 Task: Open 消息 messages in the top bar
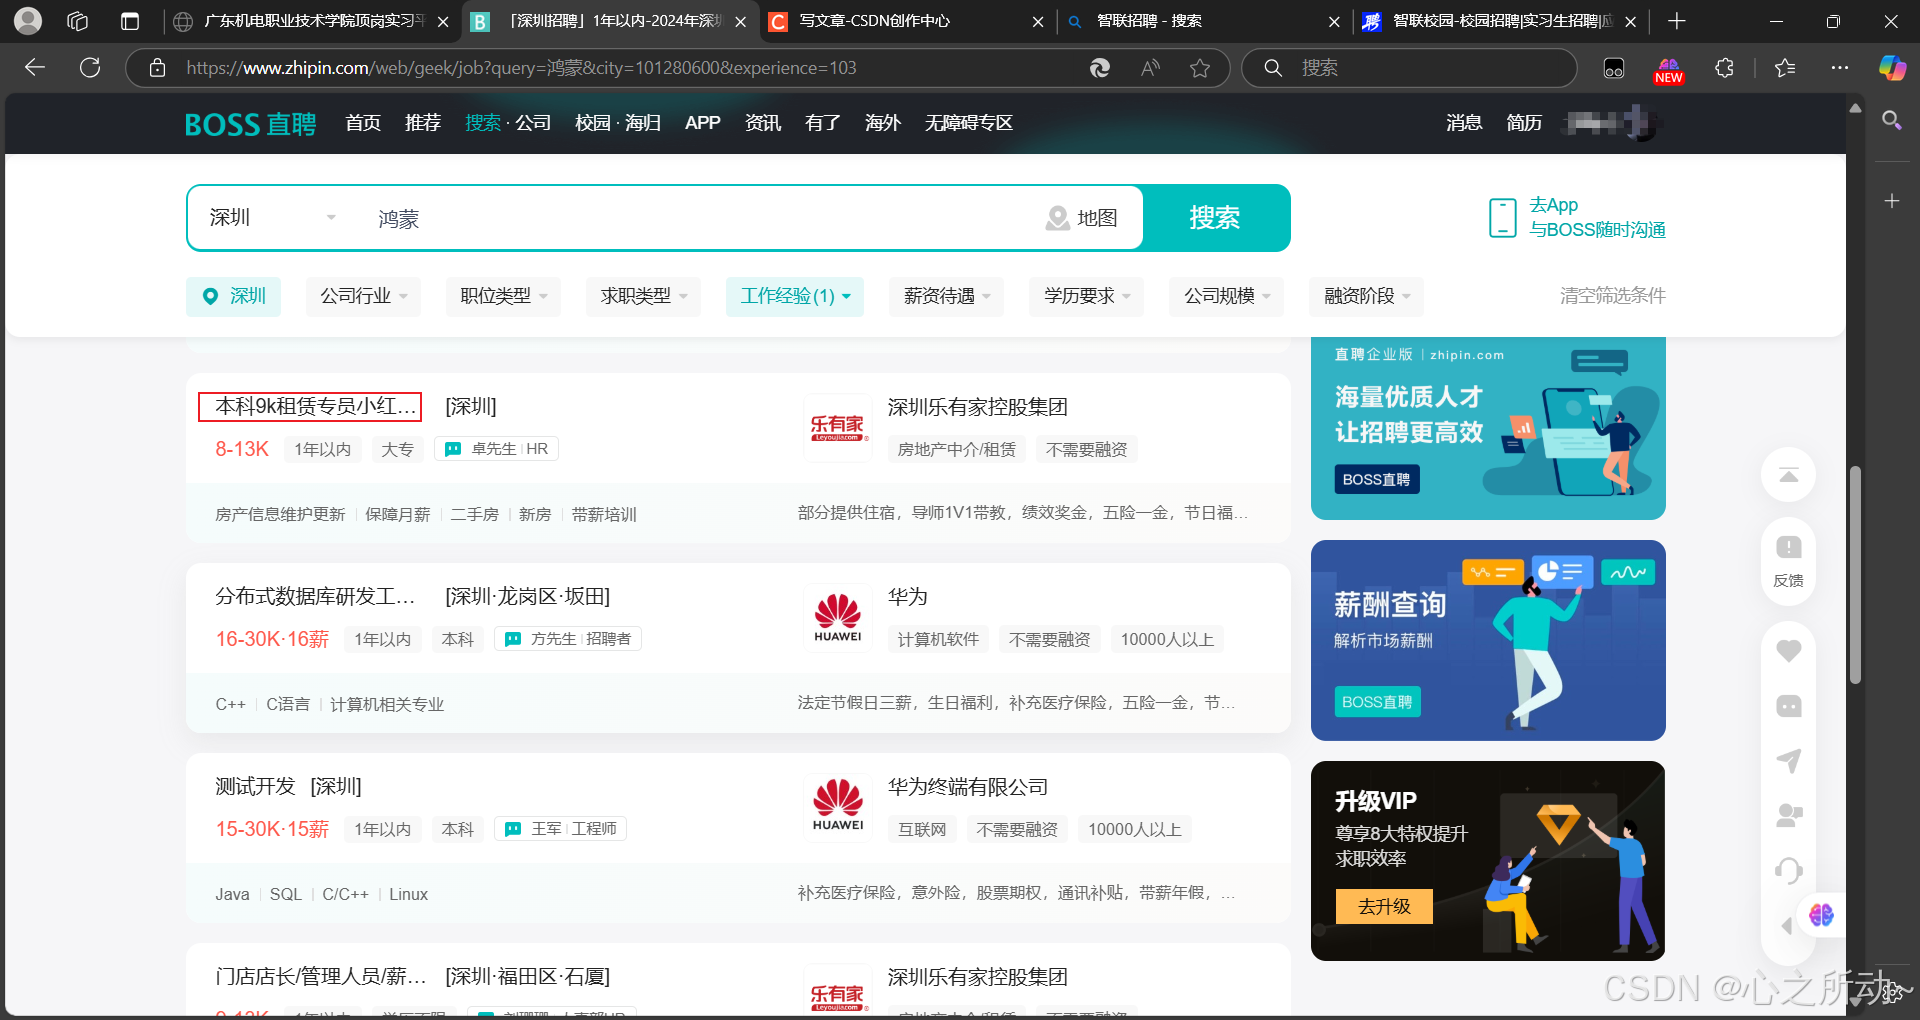1464,123
